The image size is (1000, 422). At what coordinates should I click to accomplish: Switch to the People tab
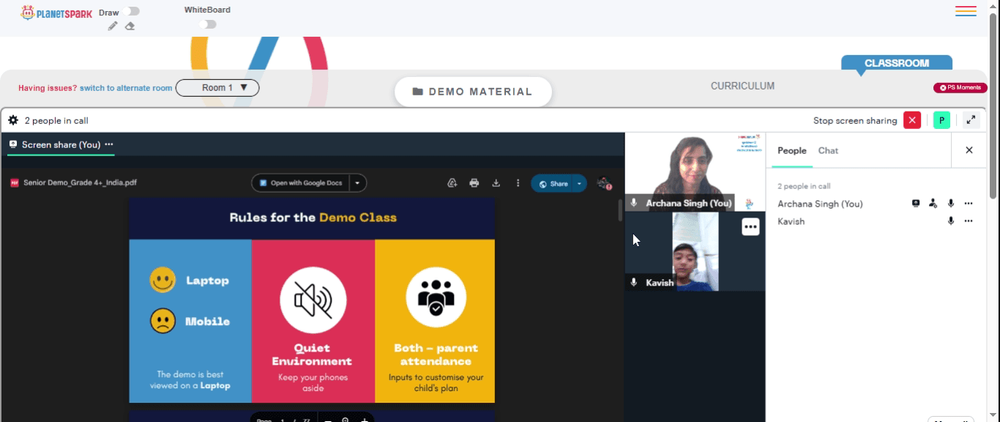(x=791, y=150)
